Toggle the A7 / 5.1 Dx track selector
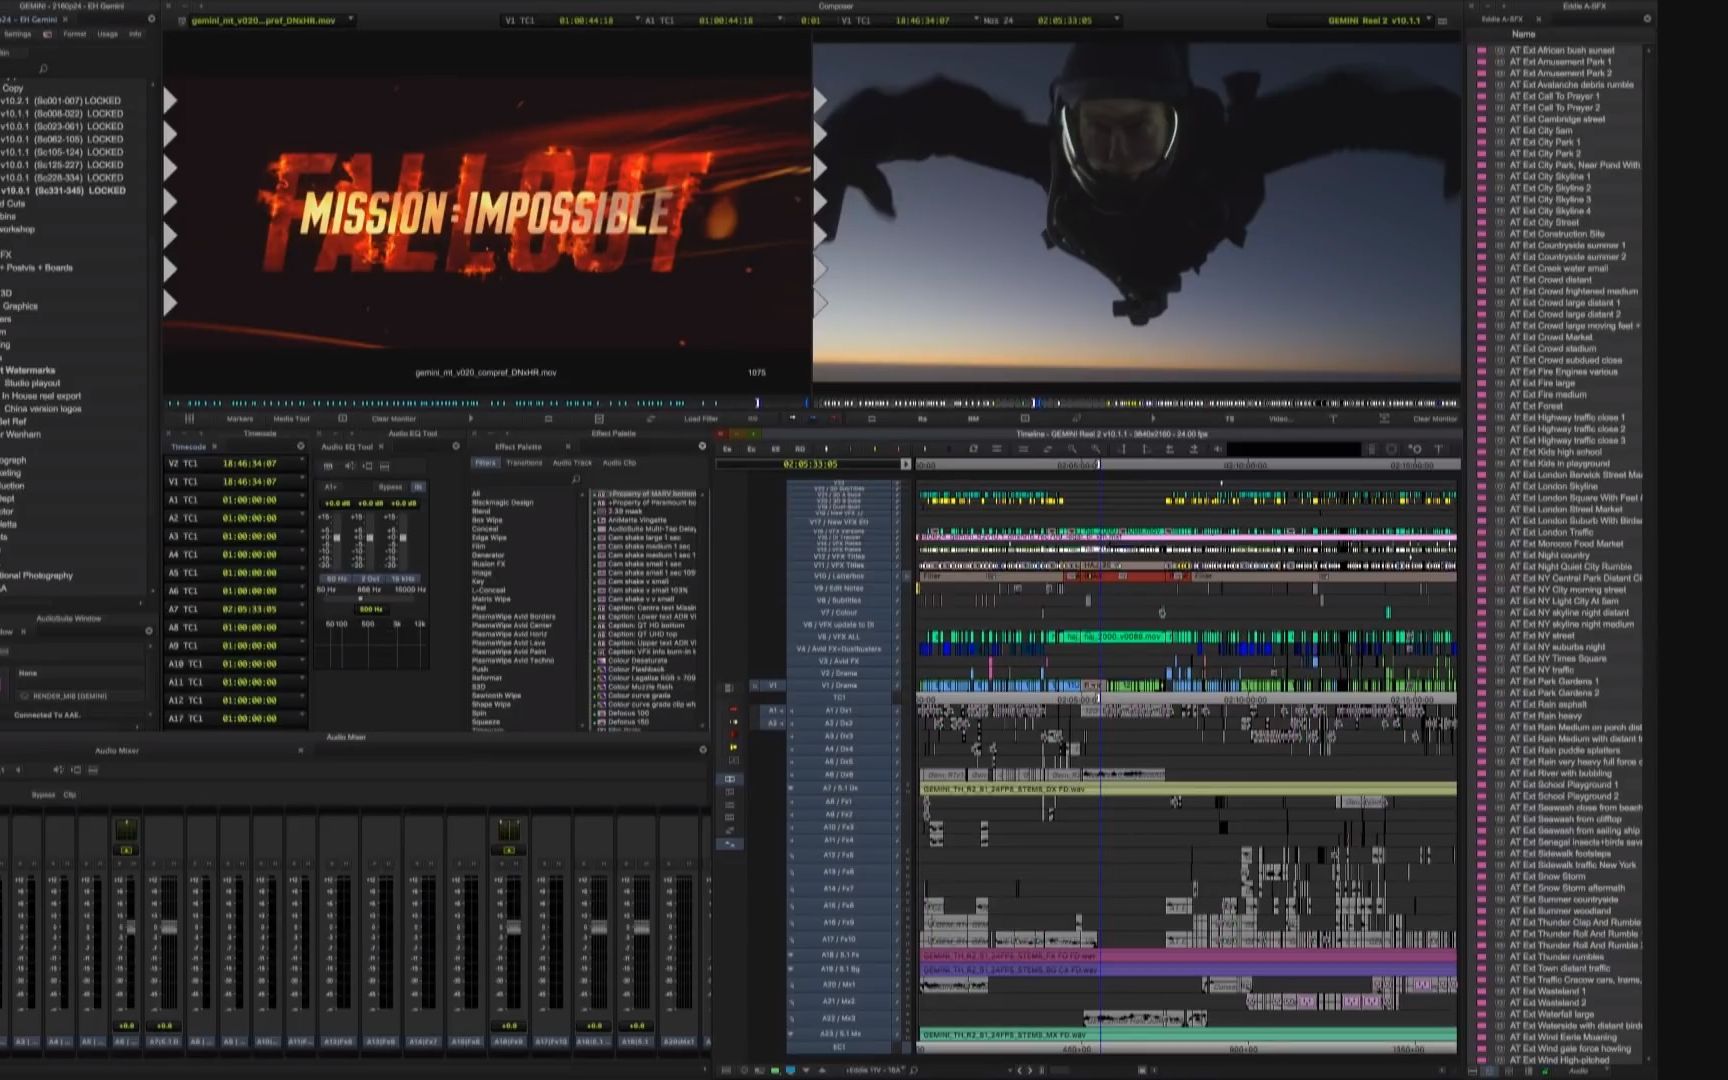The width and height of the screenshot is (1728, 1080). pos(839,788)
